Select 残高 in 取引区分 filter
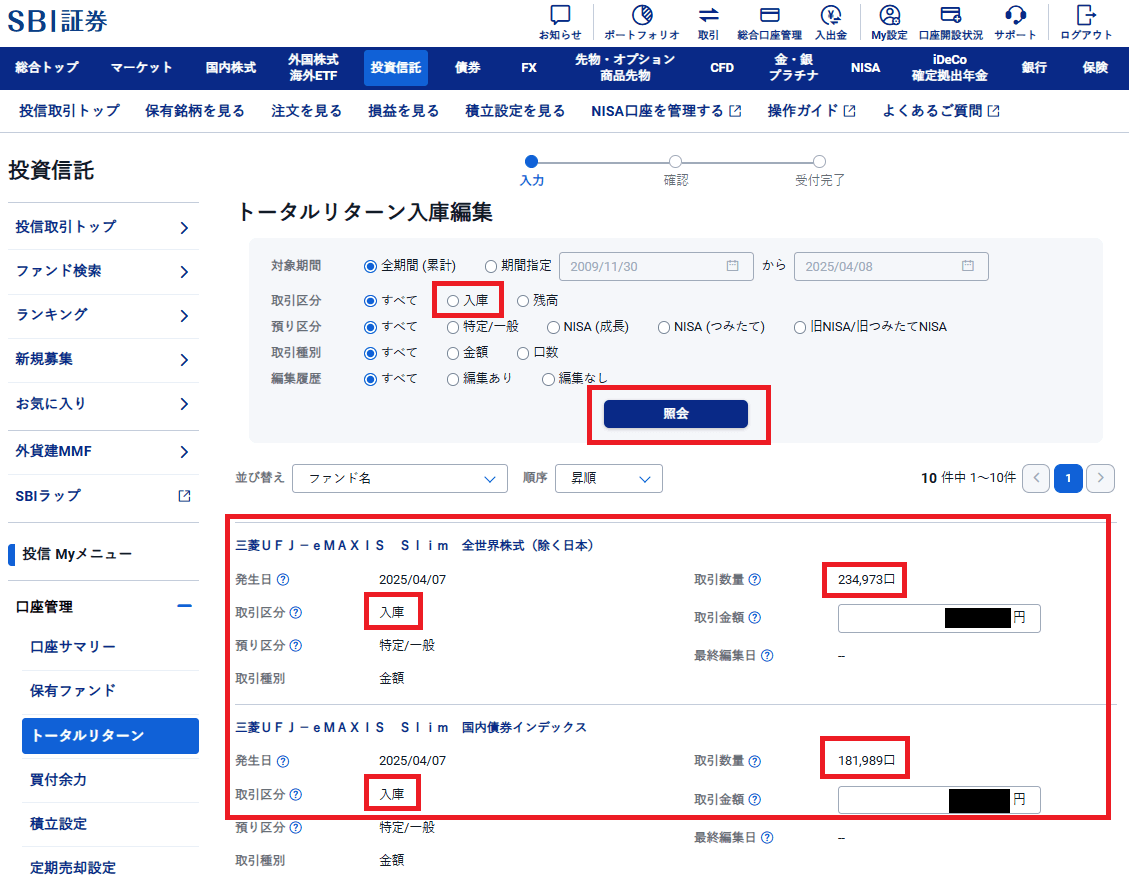Screen dimensions: 1129x878 coord(523,301)
